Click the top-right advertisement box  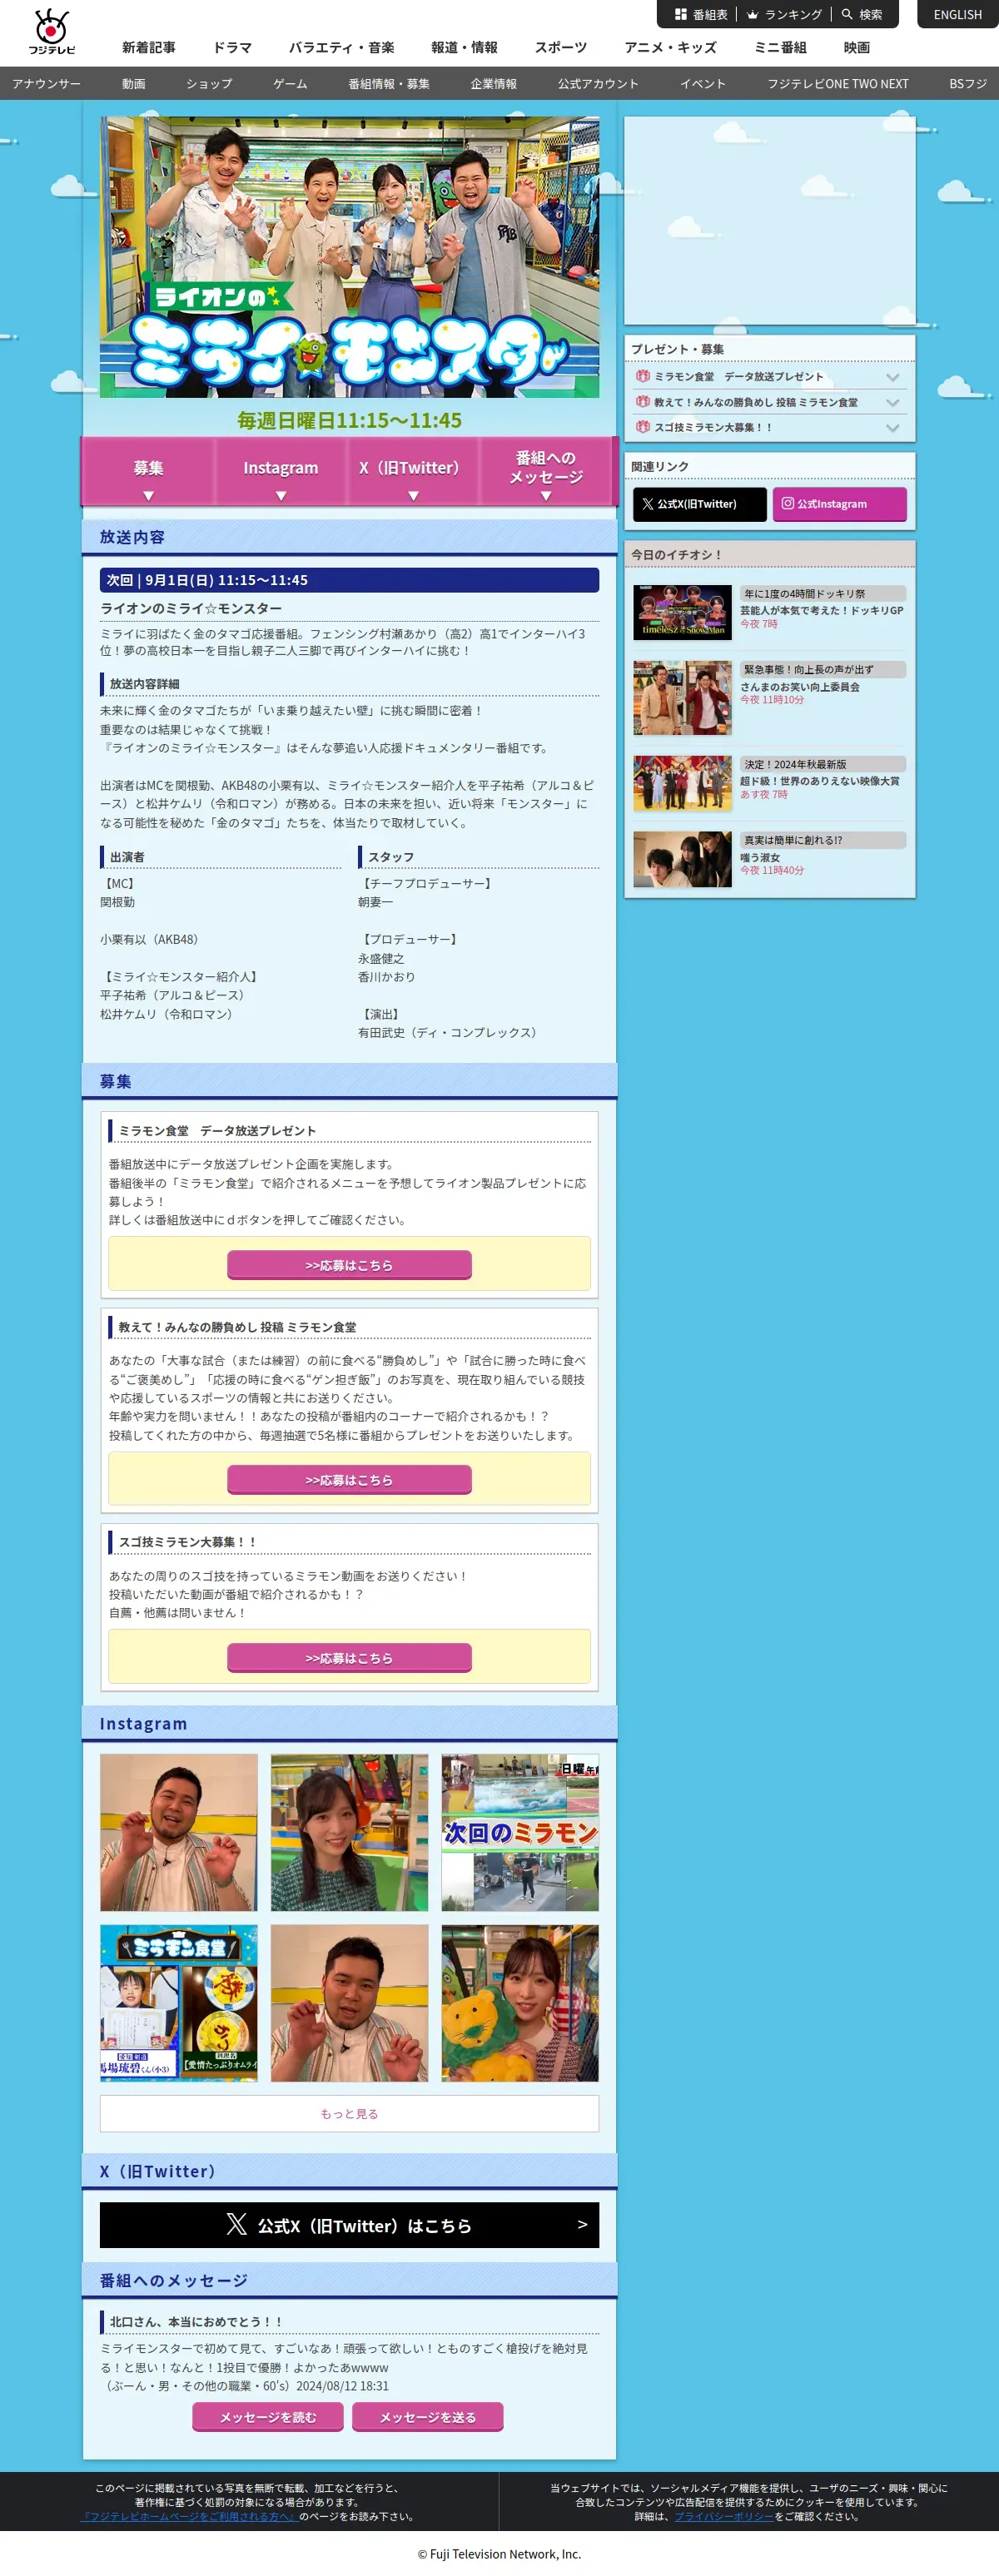(x=770, y=221)
